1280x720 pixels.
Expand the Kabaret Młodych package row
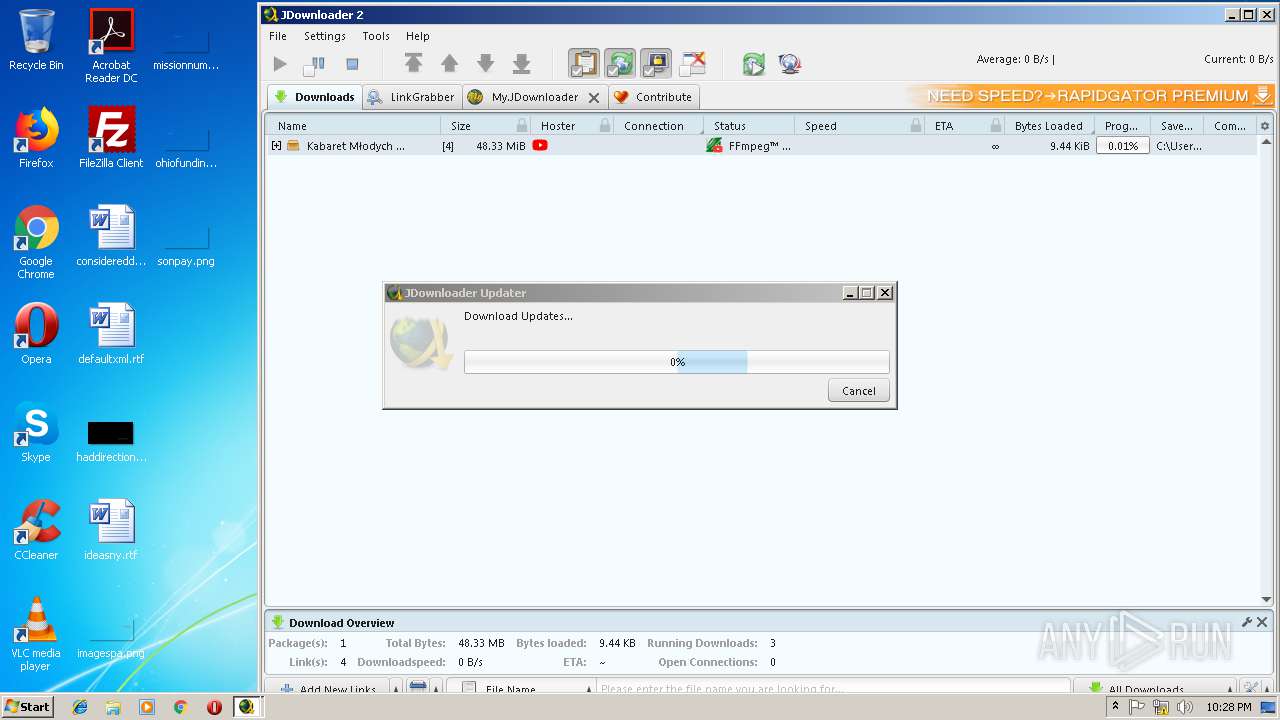click(x=277, y=146)
